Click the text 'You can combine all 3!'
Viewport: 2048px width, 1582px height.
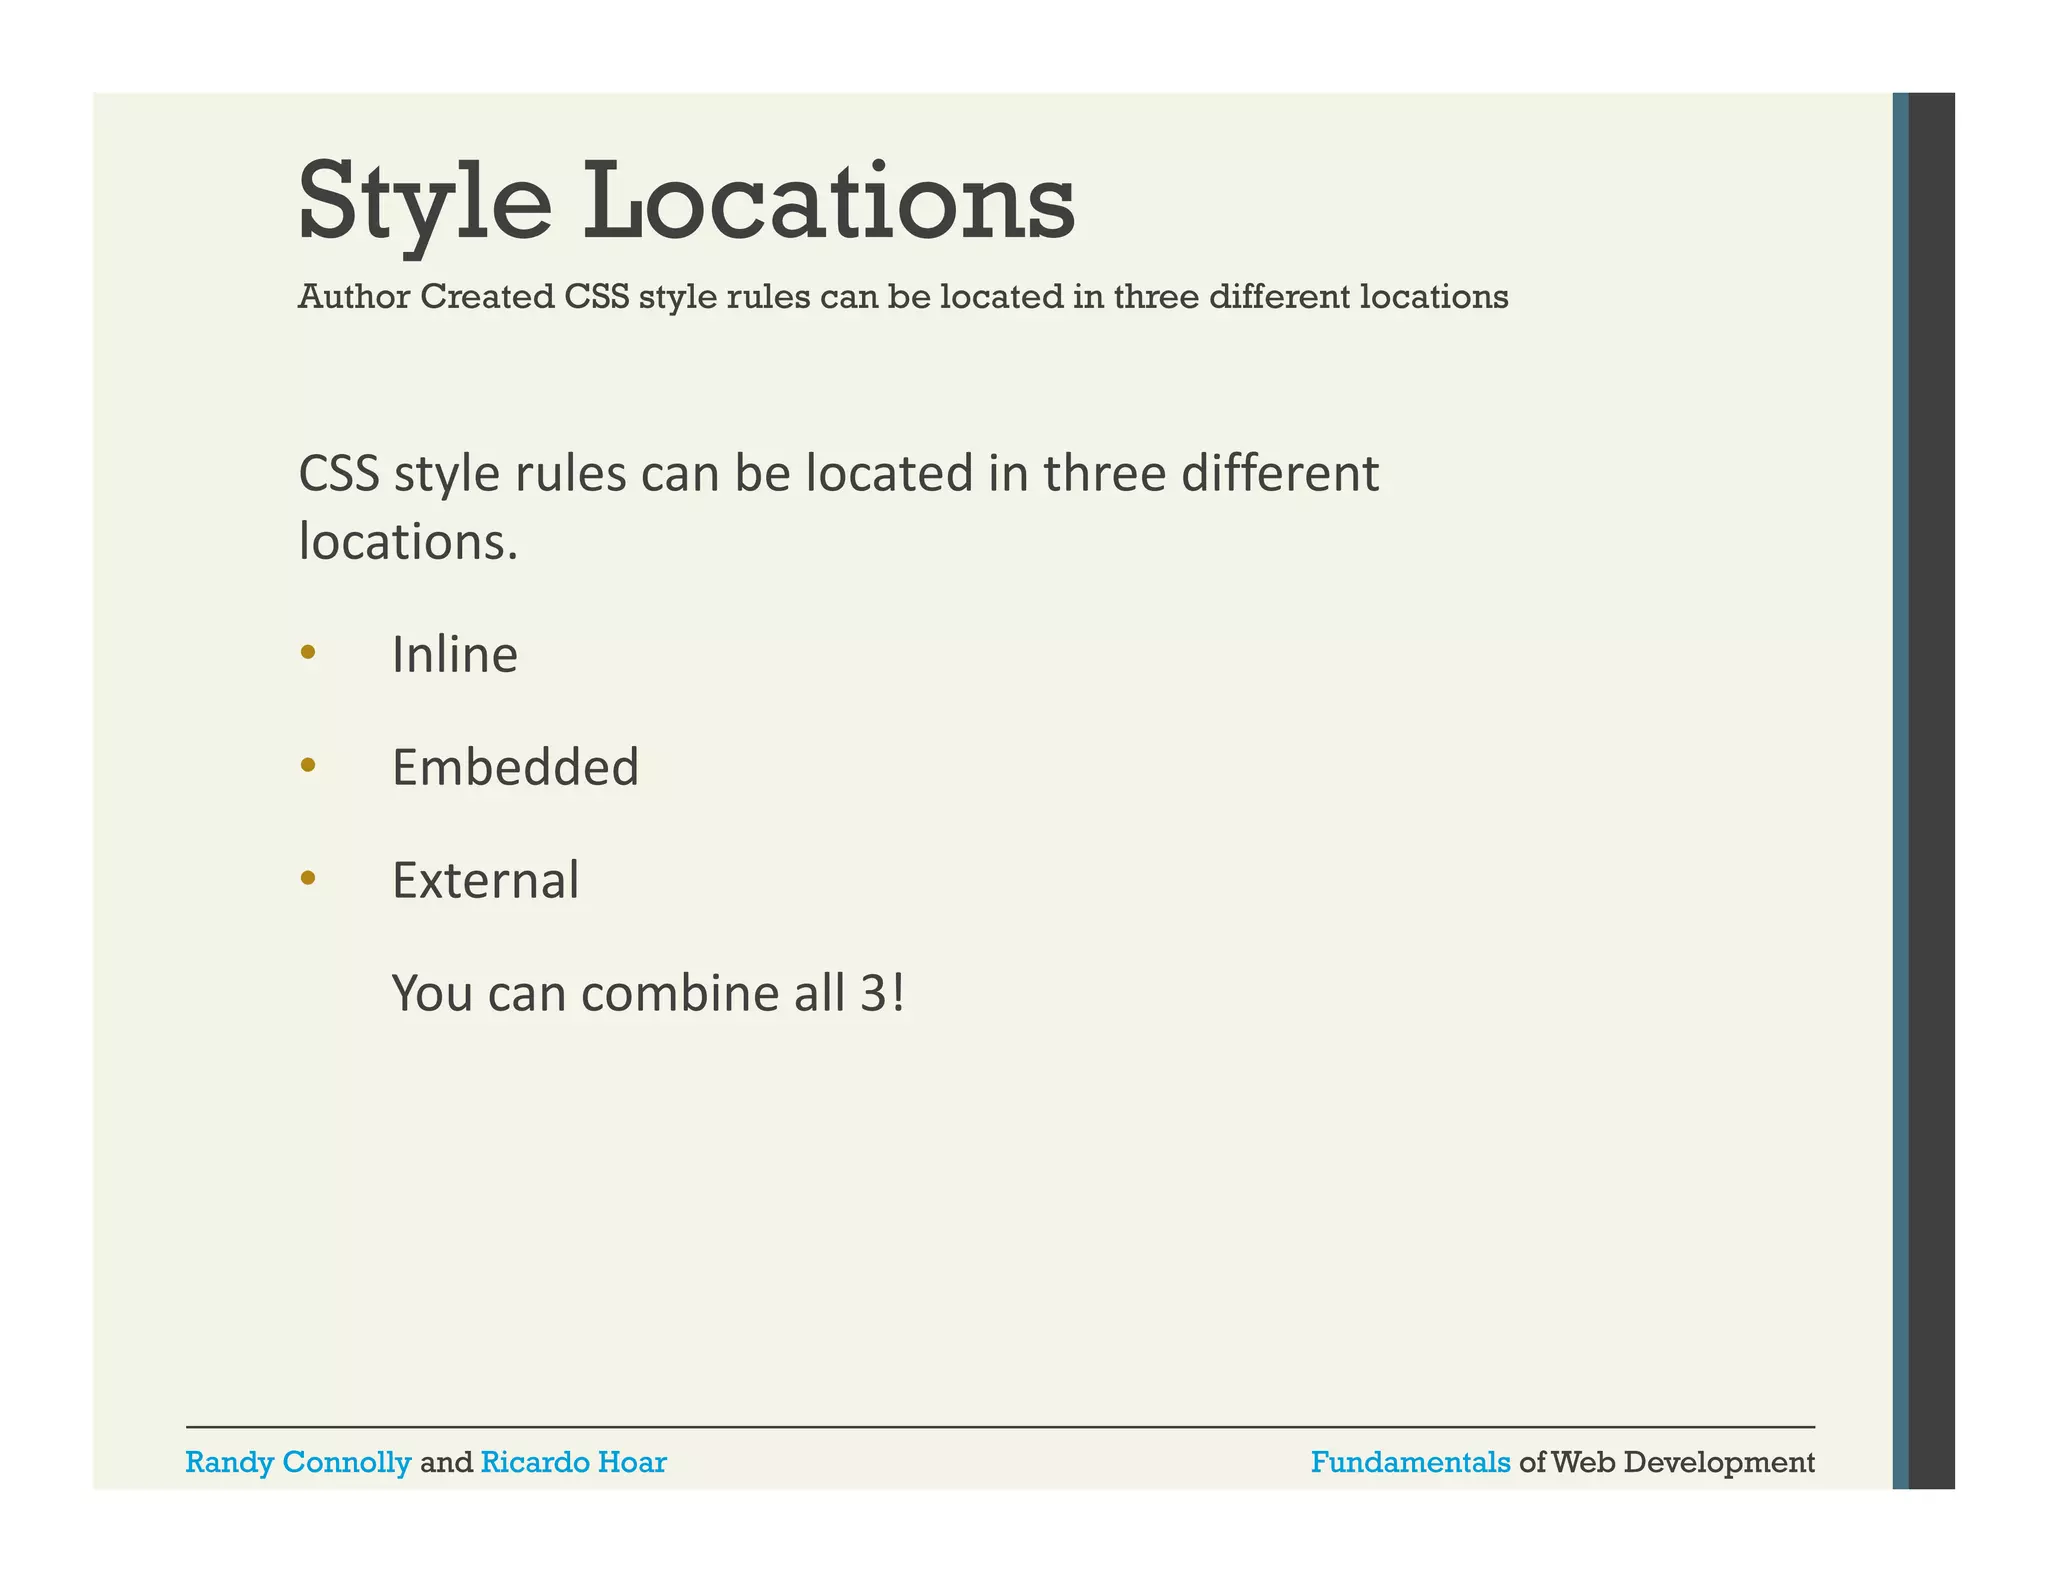point(648,993)
